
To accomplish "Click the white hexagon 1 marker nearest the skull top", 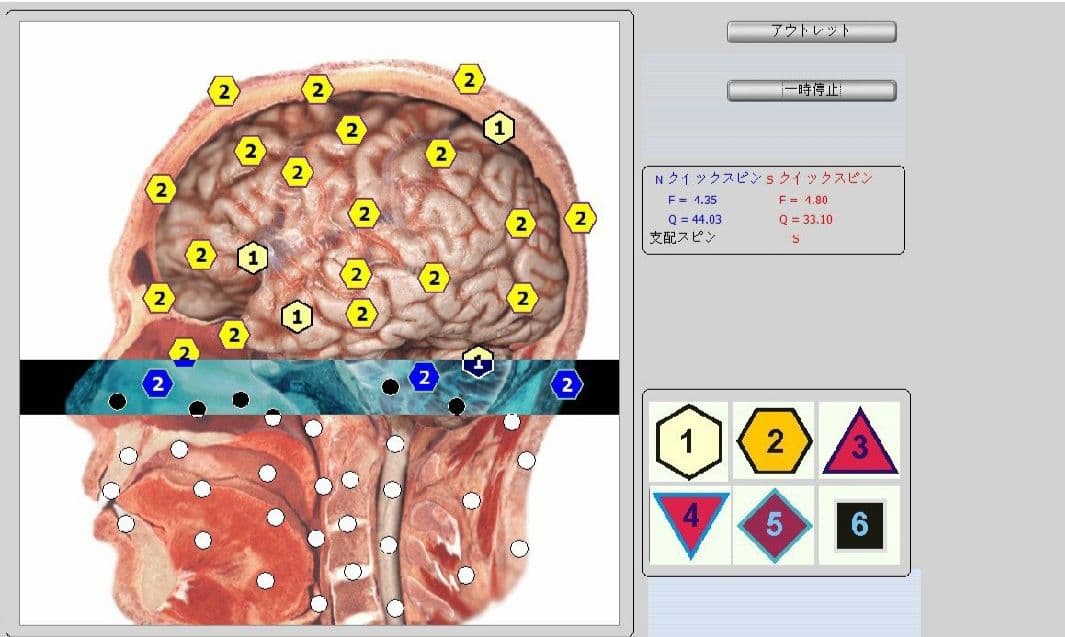I will (499, 128).
